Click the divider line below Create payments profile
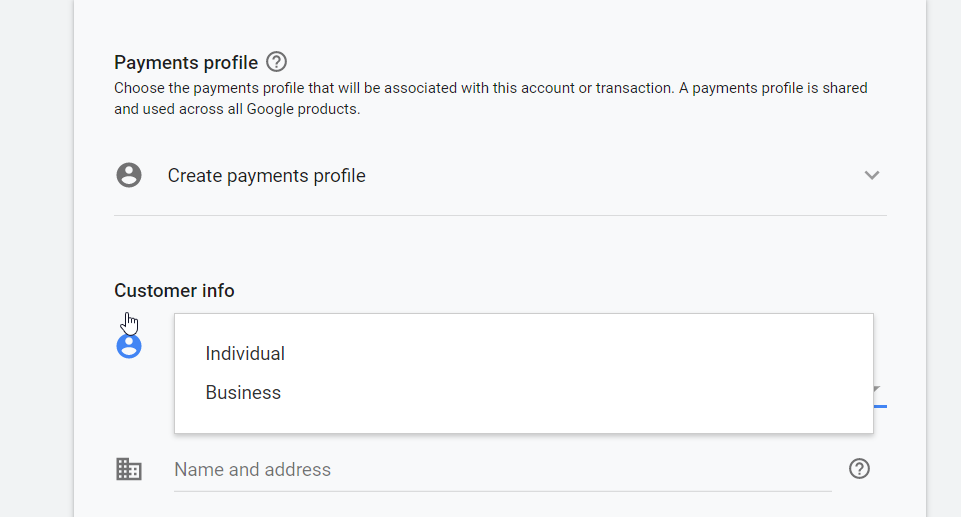The width and height of the screenshot is (961, 517). [x=500, y=215]
